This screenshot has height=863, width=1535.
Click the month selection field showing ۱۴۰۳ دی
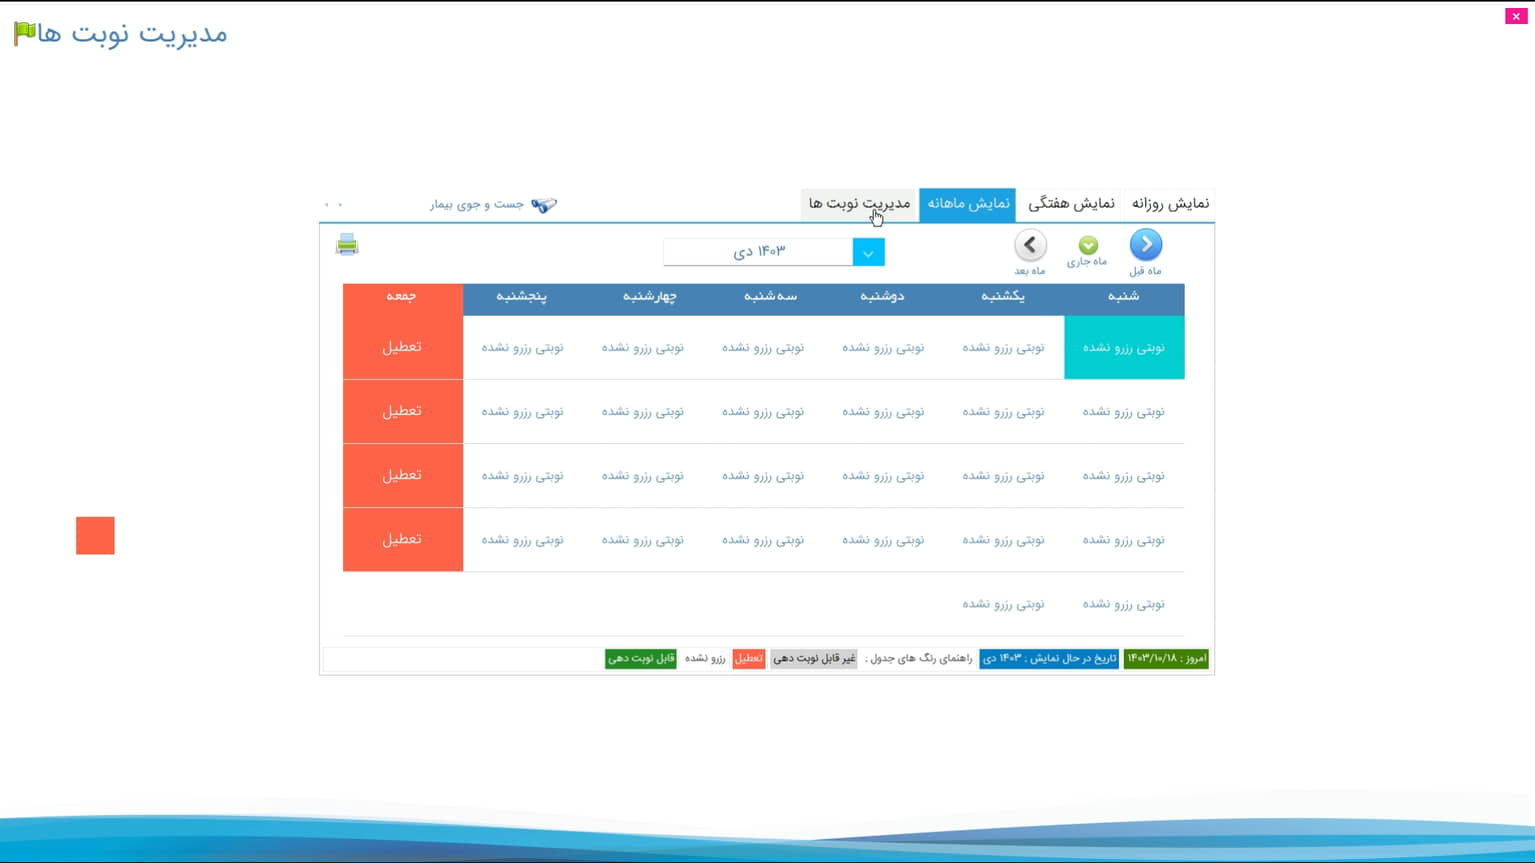(x=758, y=252)
